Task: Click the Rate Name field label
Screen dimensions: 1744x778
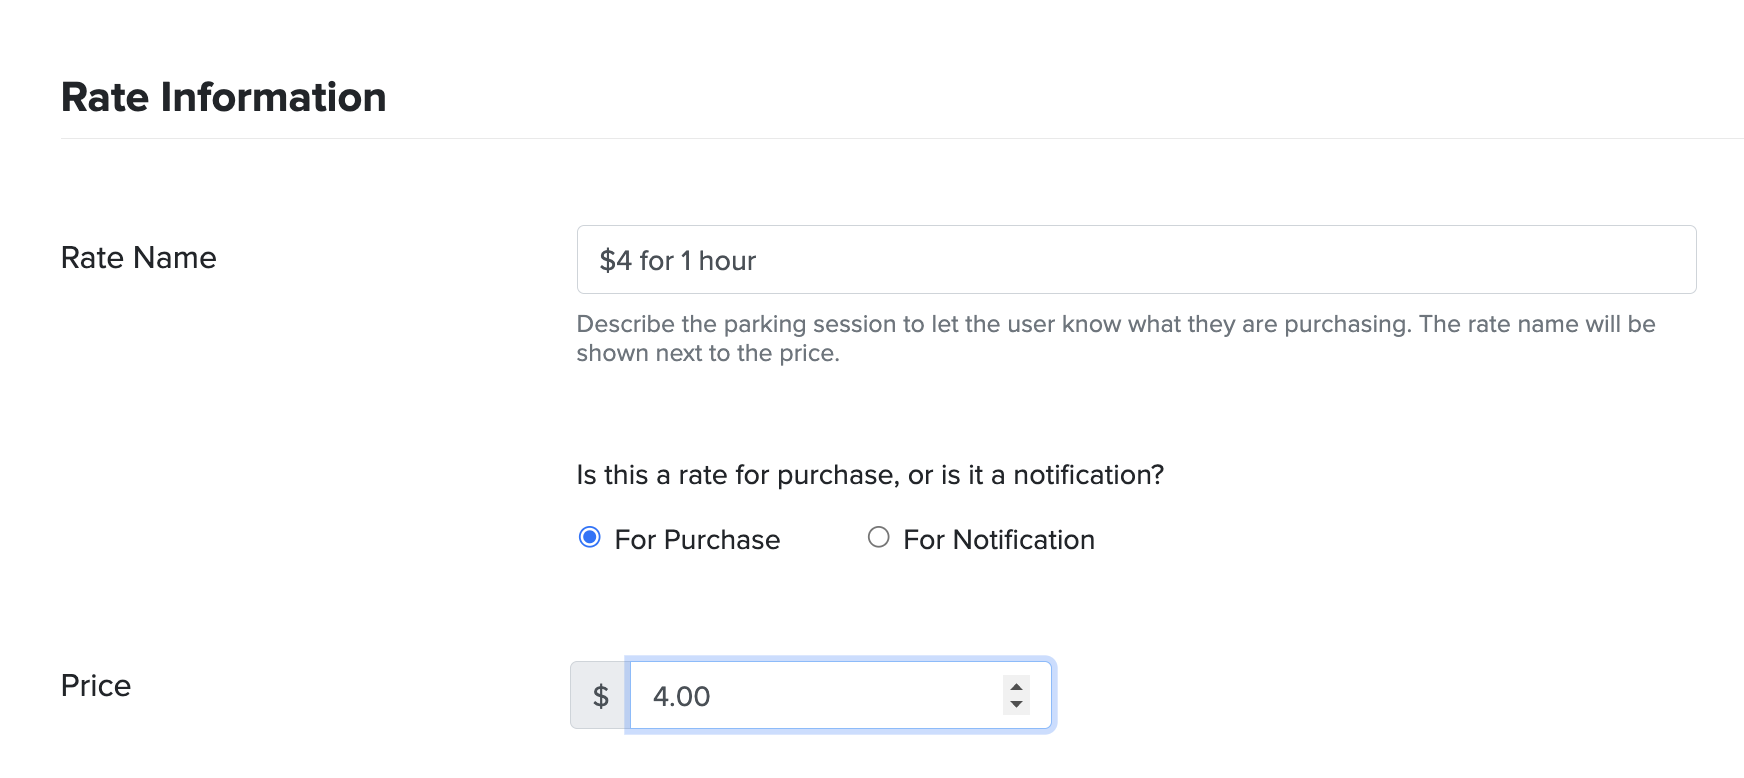Action: tap(138, 257)
